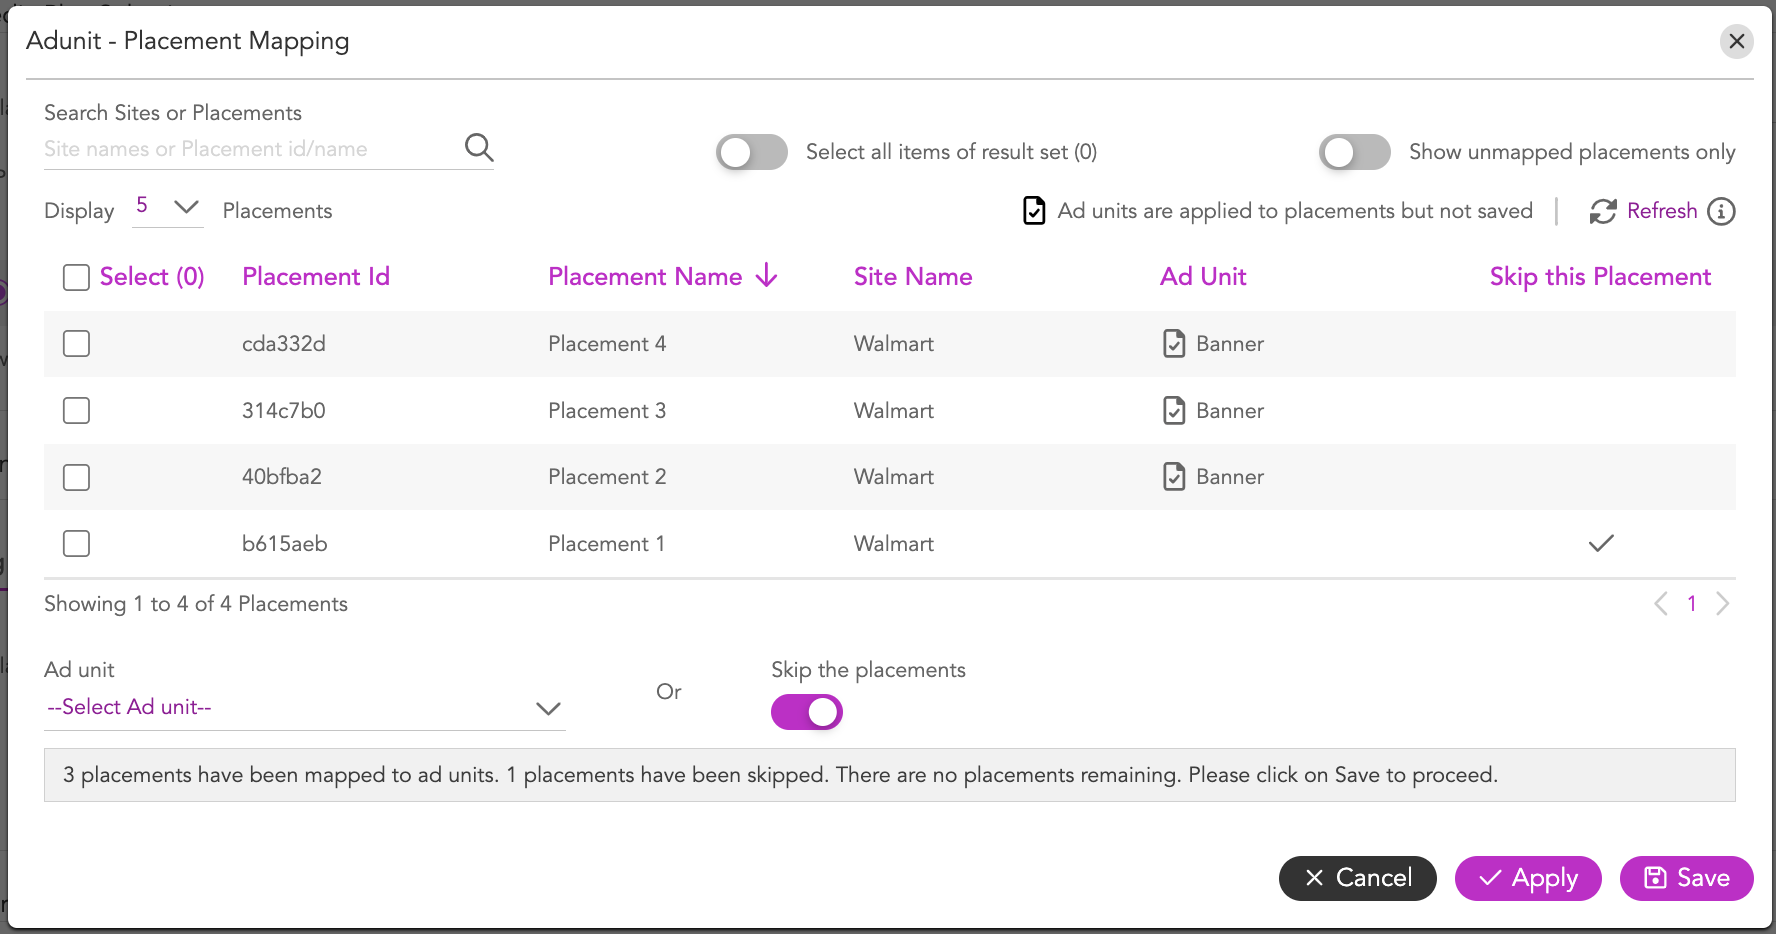Click the Placement 3 name cell
Viewport: 1776px width, 934px height.
607,410
